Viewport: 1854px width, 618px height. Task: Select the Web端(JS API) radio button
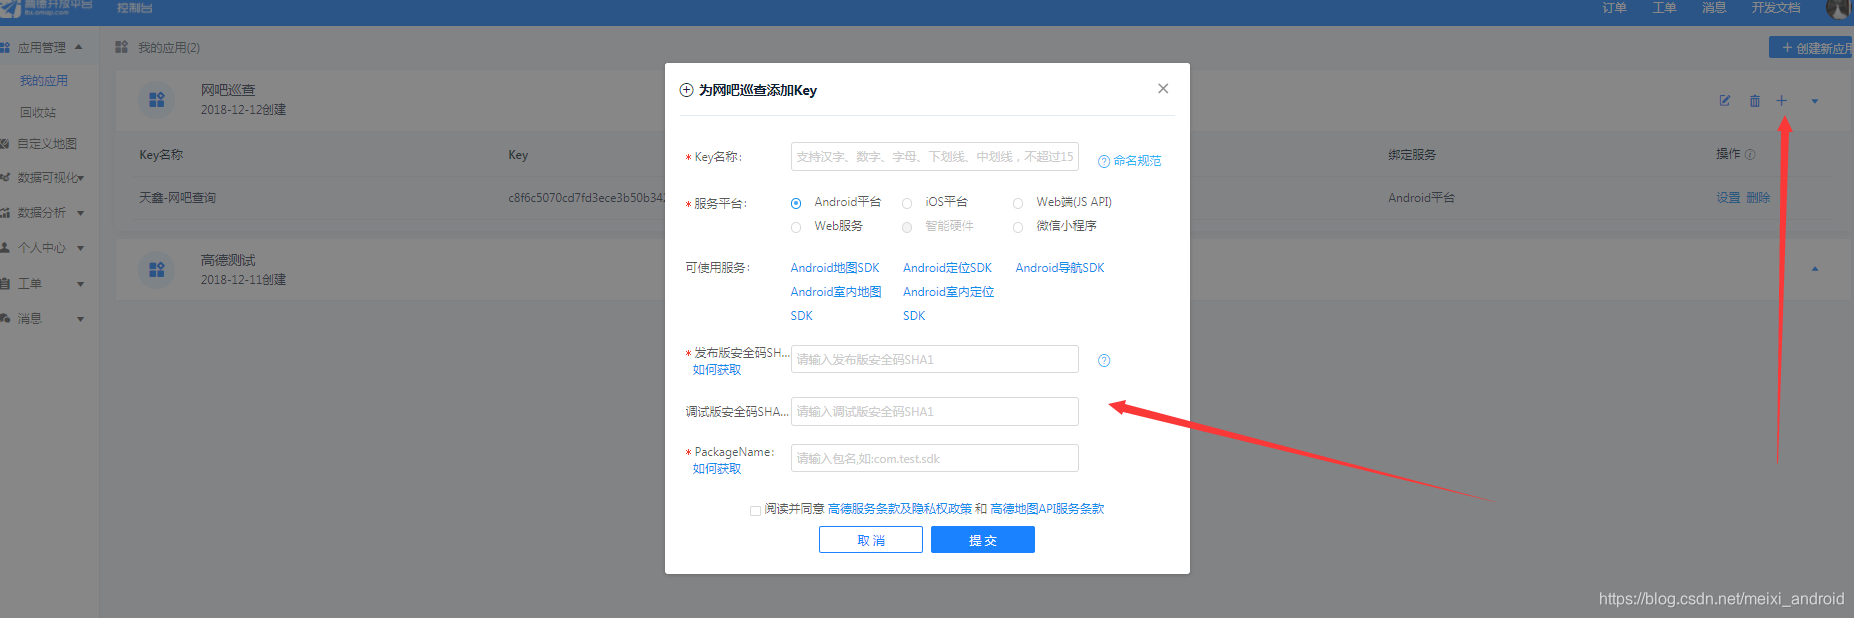pyautogui.click(x=1018, y=203)
